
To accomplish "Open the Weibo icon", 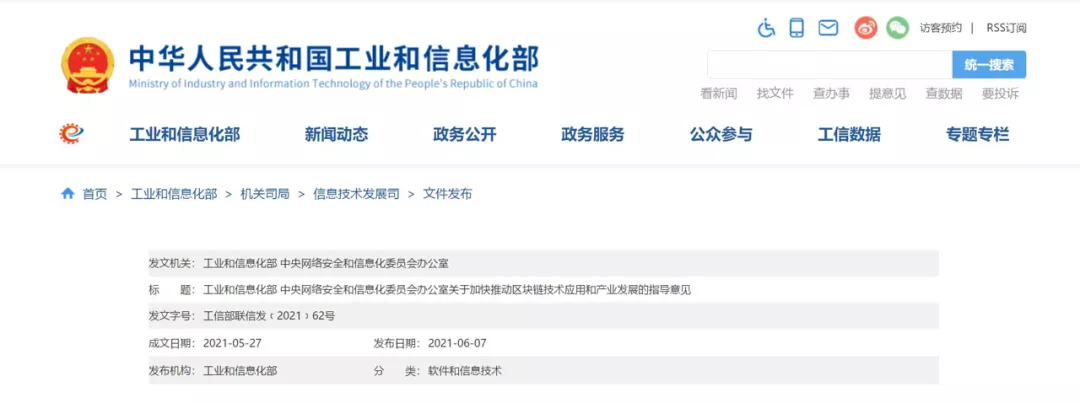I will pyautogui.click(x=866, y=28).
